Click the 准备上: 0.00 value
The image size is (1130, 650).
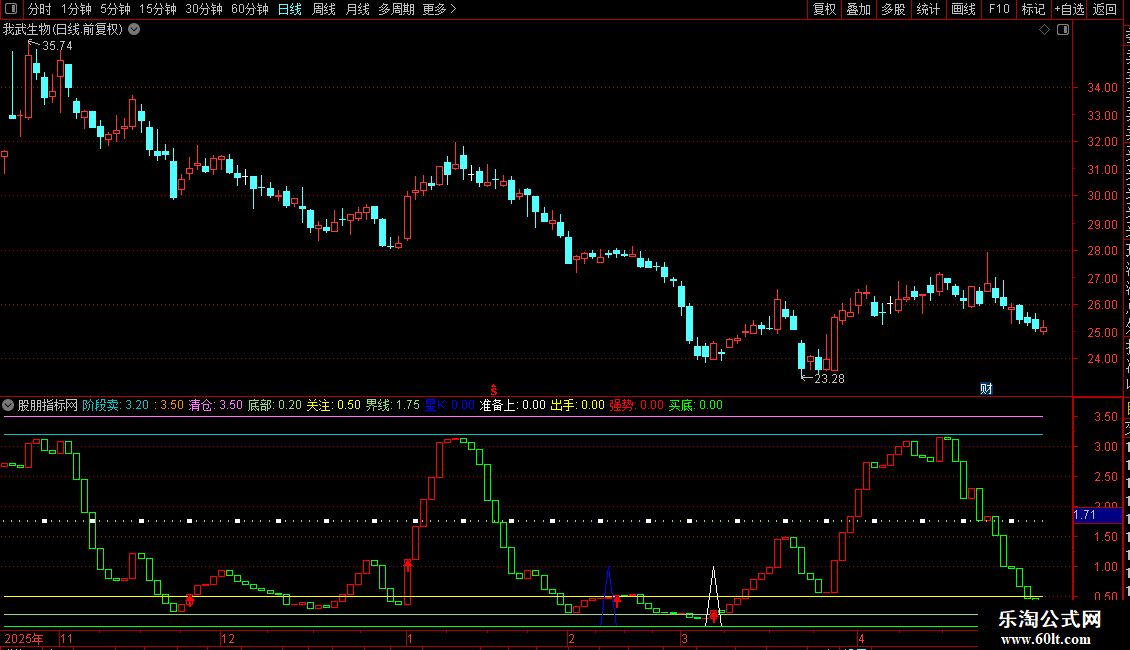[x=512, y=405]
